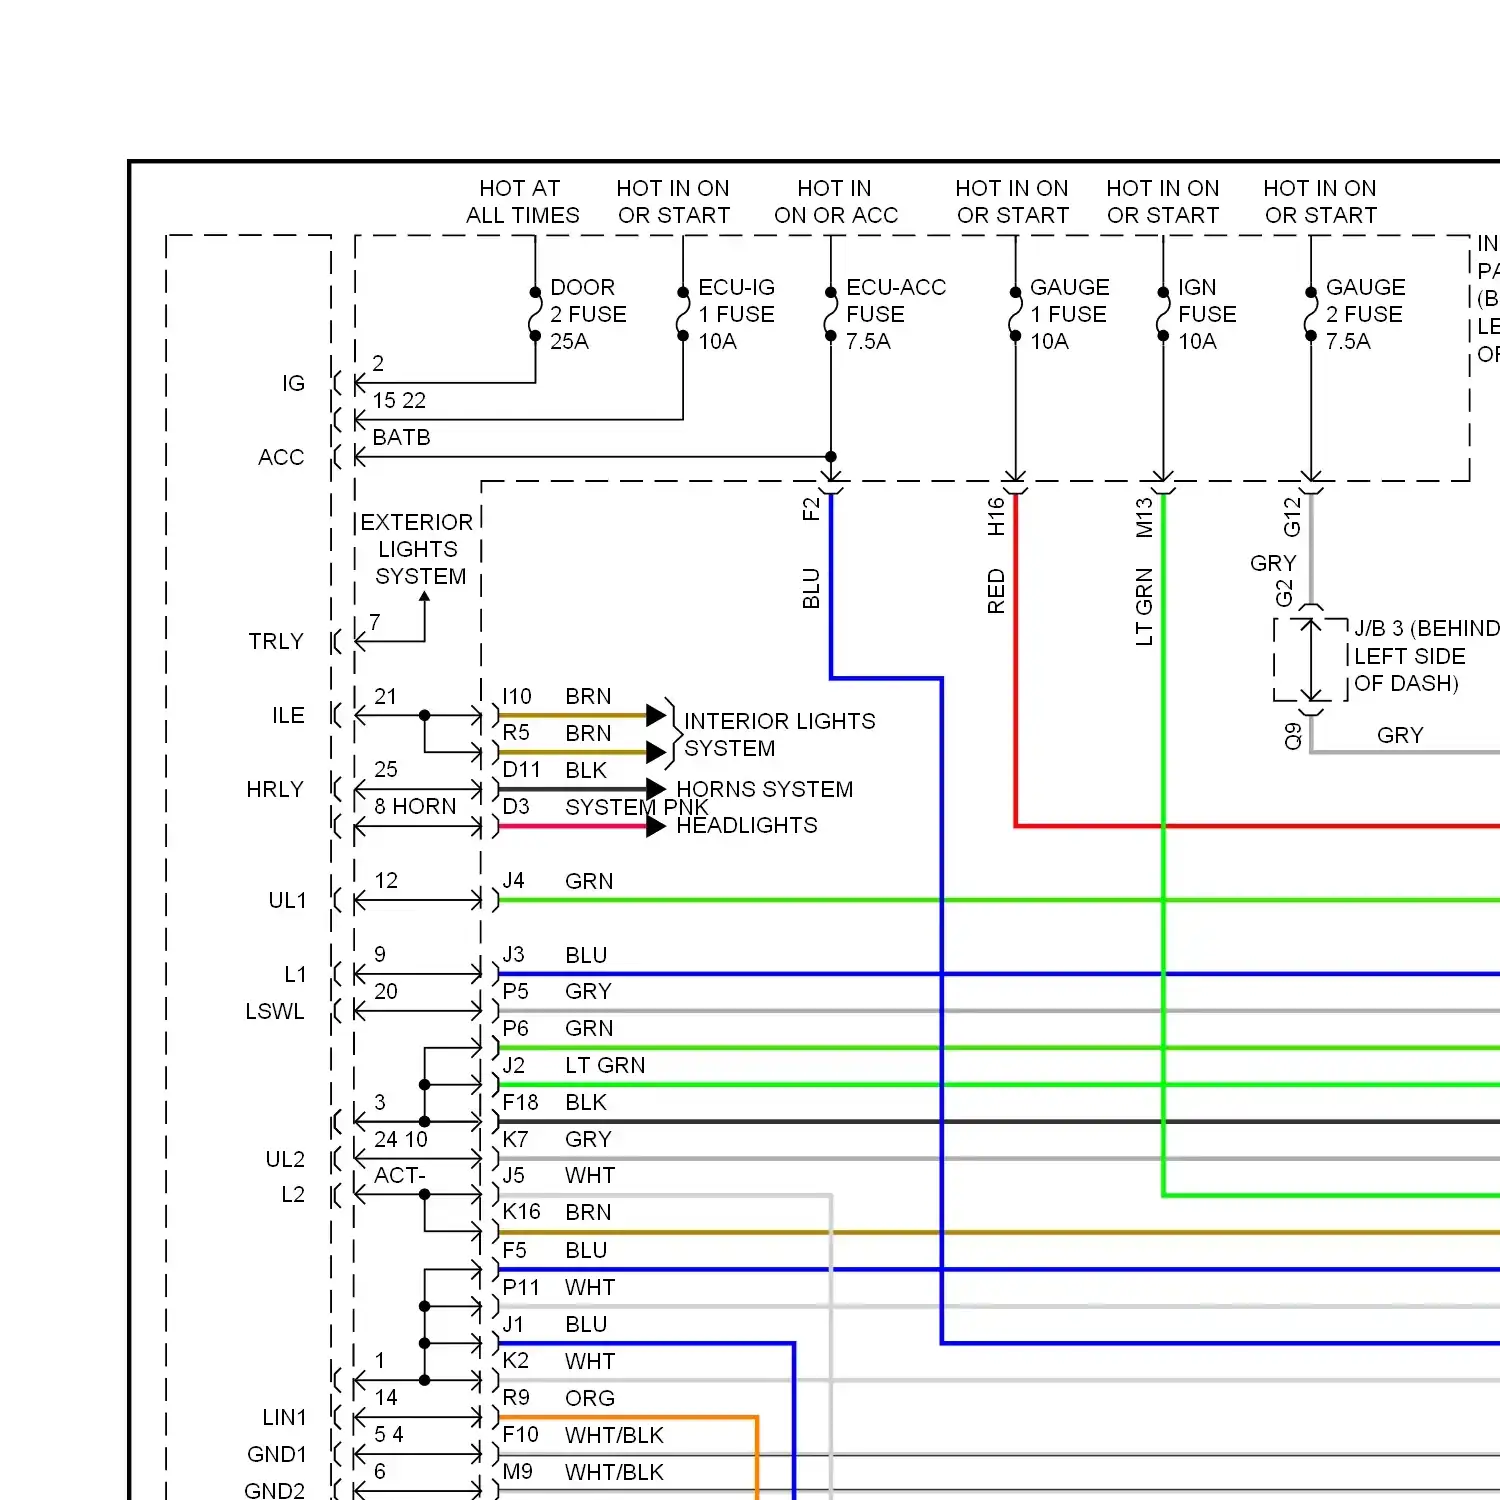Select the HOT IN ON OR ACC header
This screenshot has width=1500, height=1500.
click(x=836, y=202)
